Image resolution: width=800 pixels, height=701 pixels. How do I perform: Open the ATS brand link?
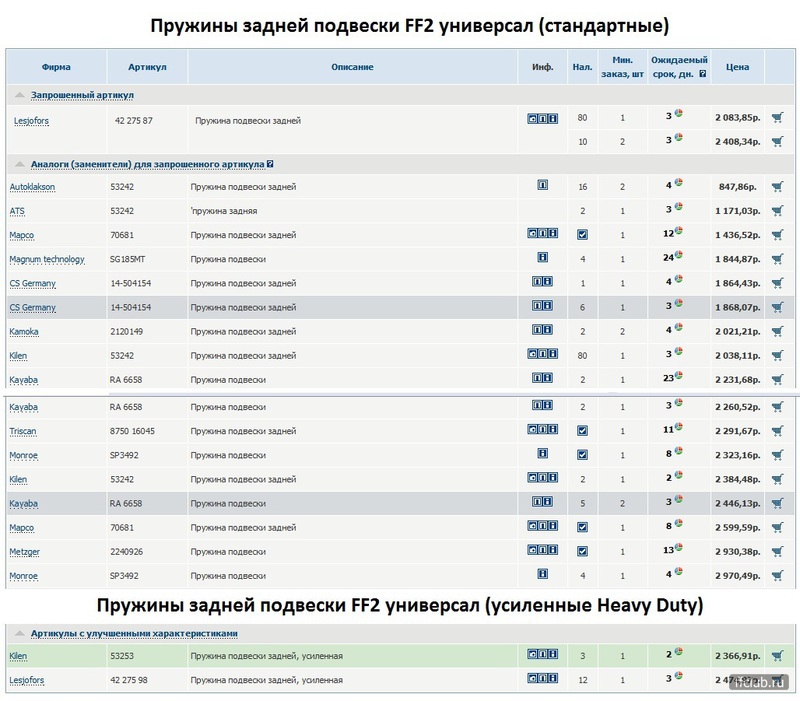(x=17, y=211)
